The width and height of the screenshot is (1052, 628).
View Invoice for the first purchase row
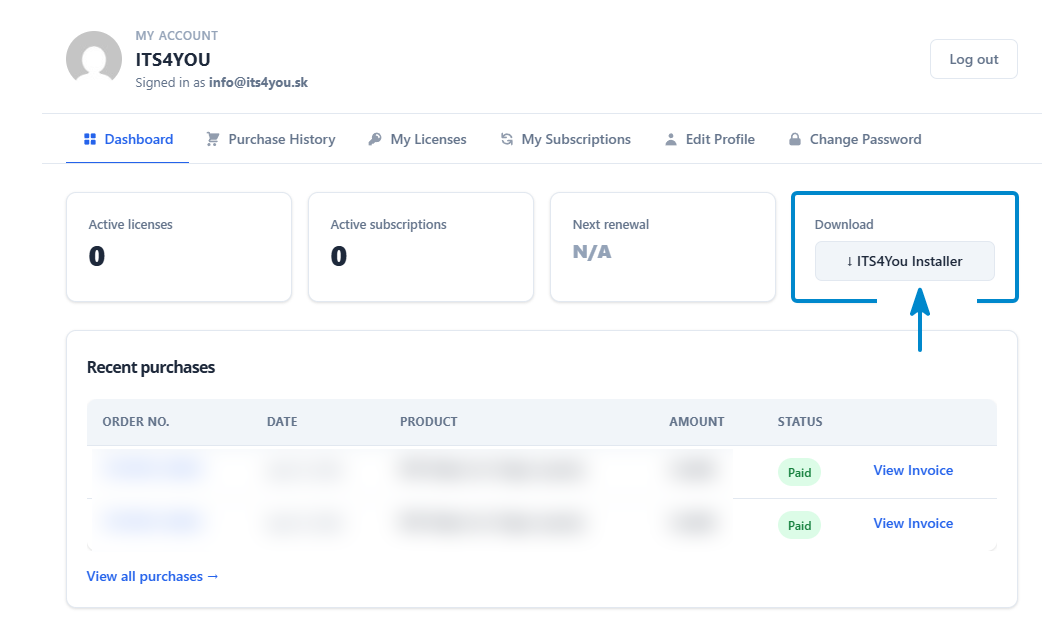pyautogui.click(x=913, y=470)
